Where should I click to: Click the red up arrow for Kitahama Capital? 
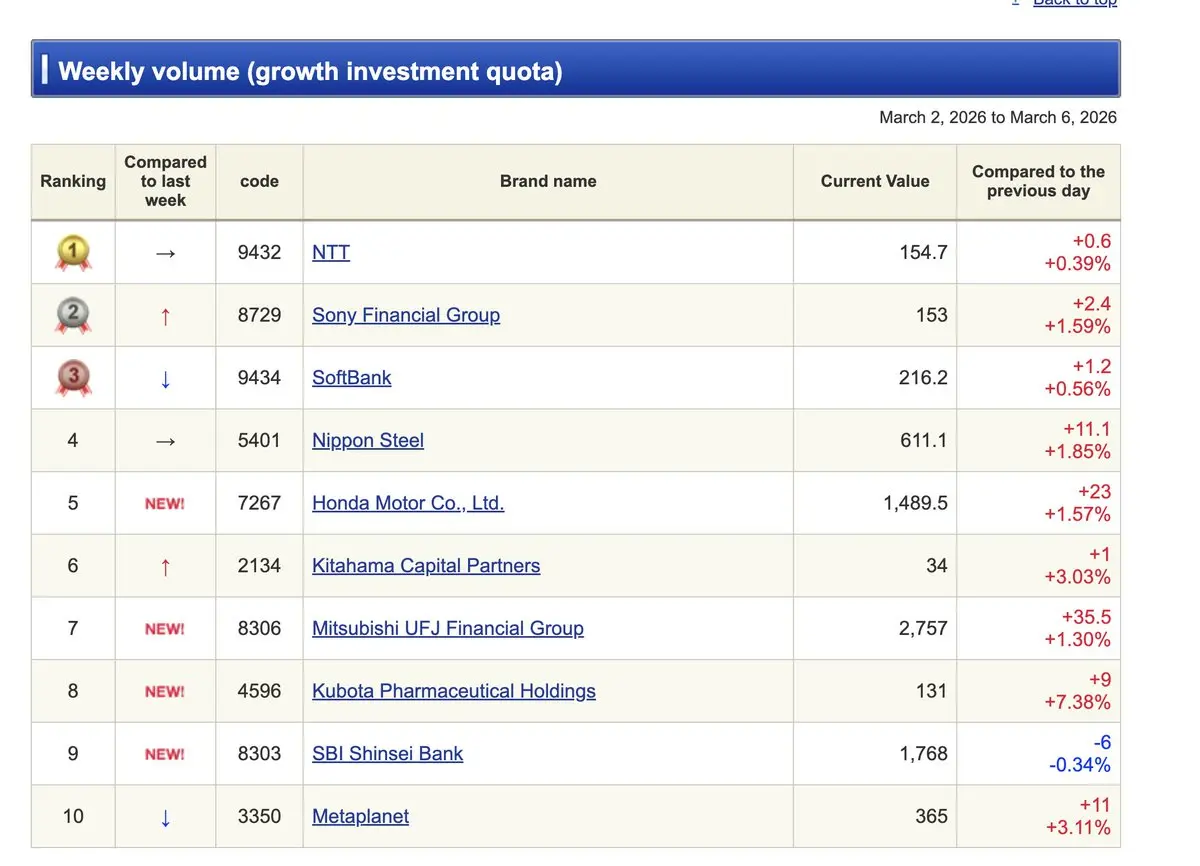165,567
